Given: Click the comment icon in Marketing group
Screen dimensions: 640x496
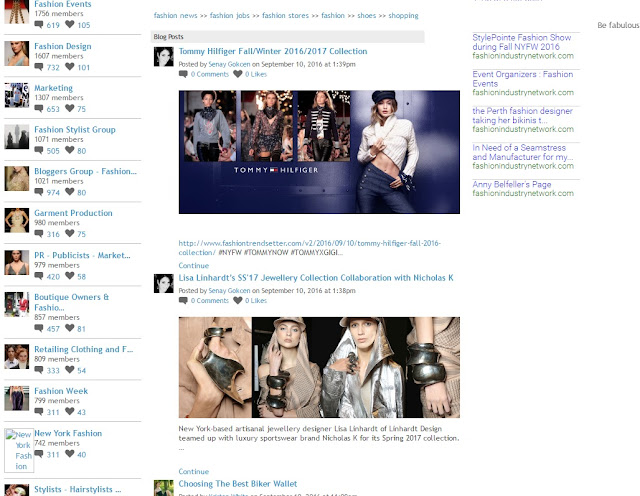Looking at the screenshot, I should 39,108.
